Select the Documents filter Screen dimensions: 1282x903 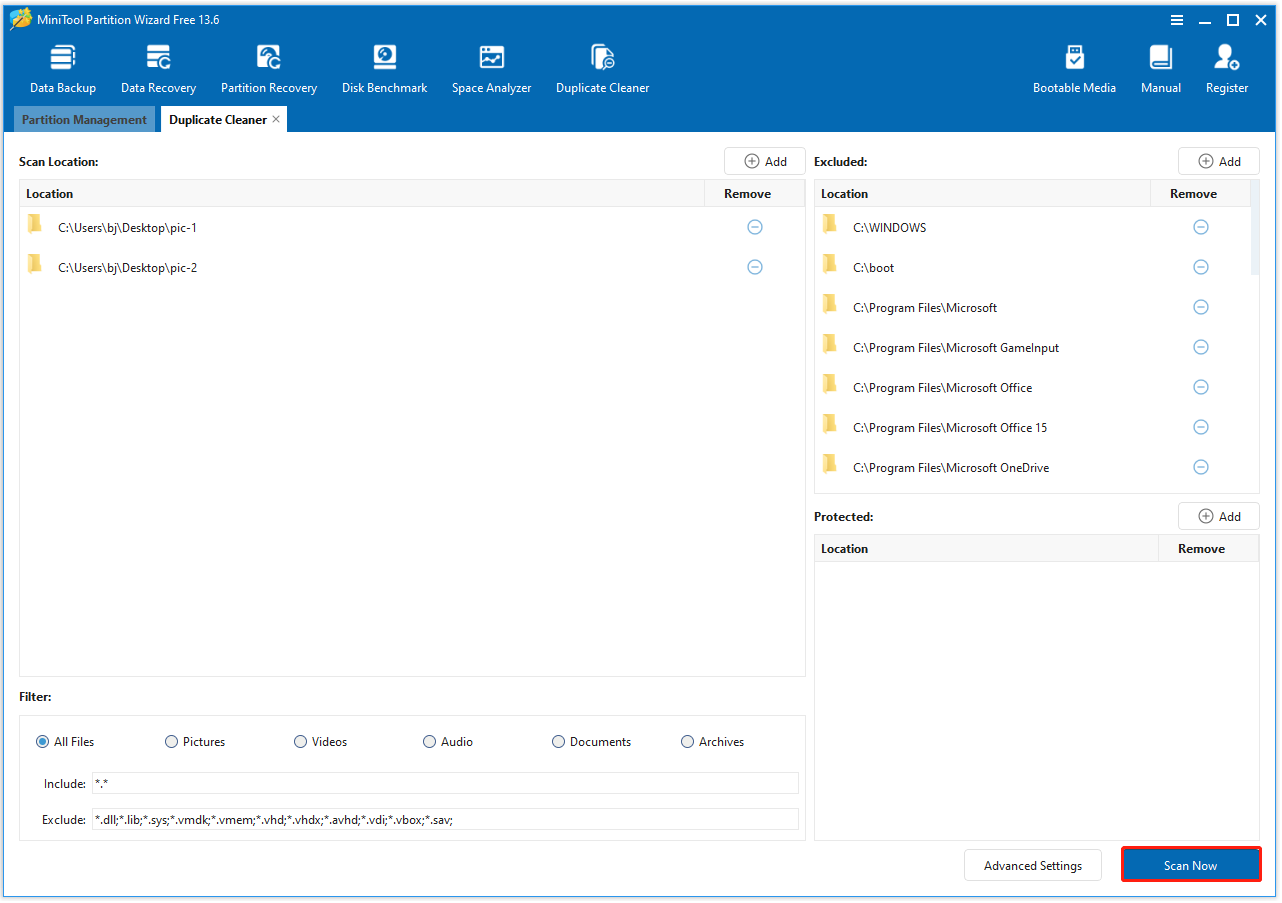(592, 742)
